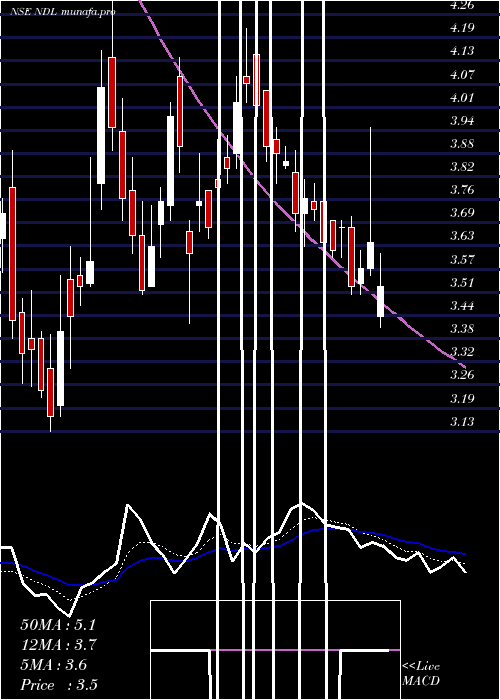Click the 3.76 price axis label
This screenshot has height=700, width=500.
[x=462, y=190]
